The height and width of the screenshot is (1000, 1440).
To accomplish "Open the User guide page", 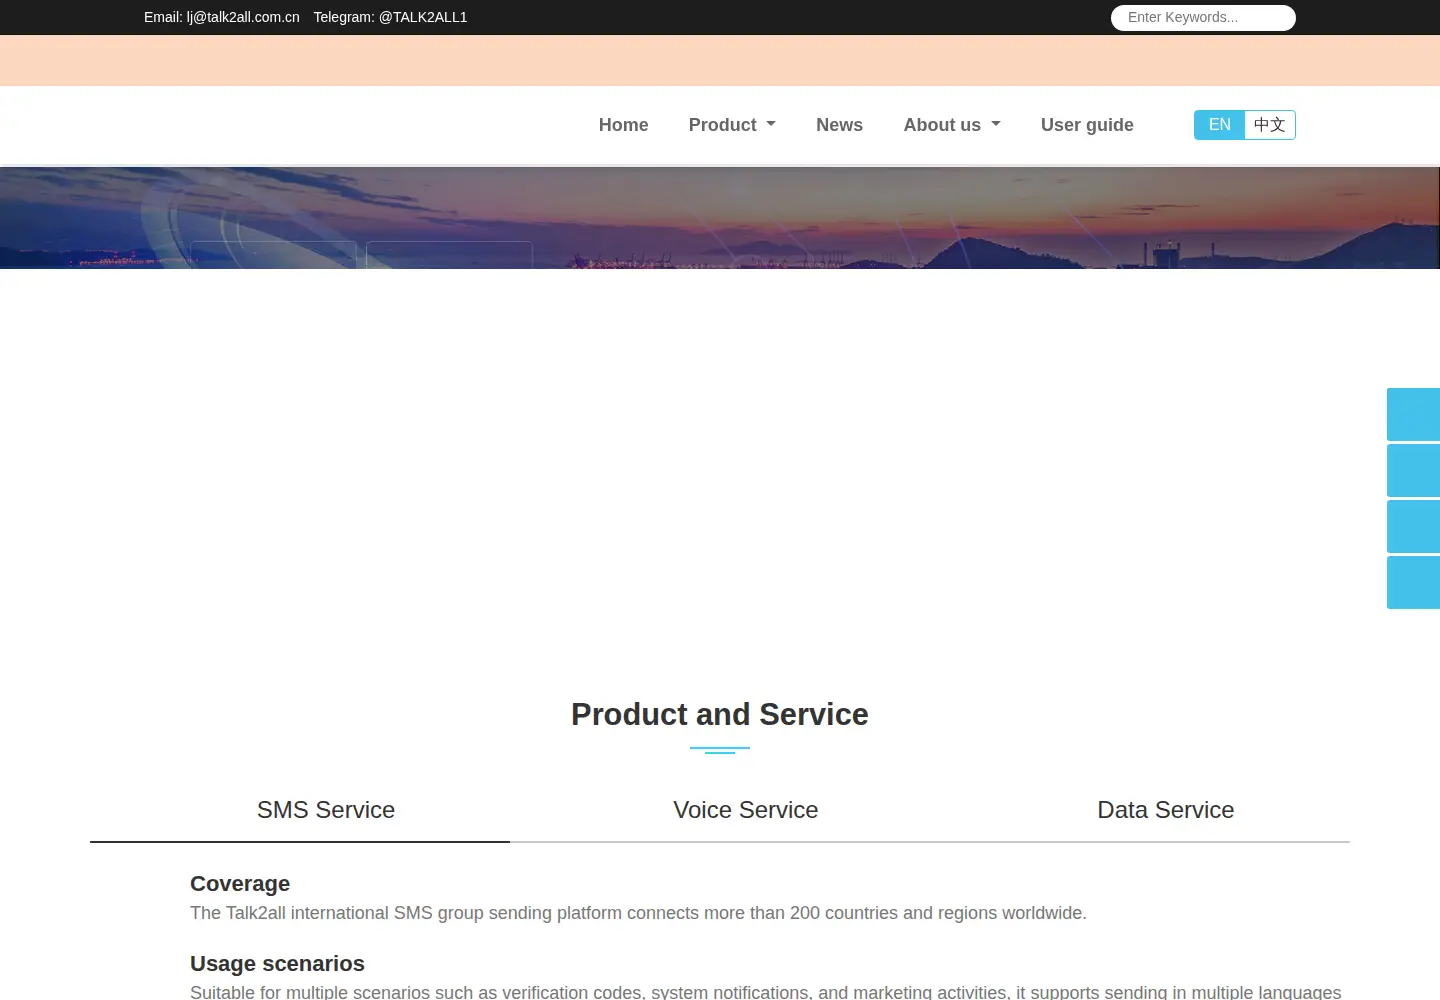I will tap(1087, 125).
